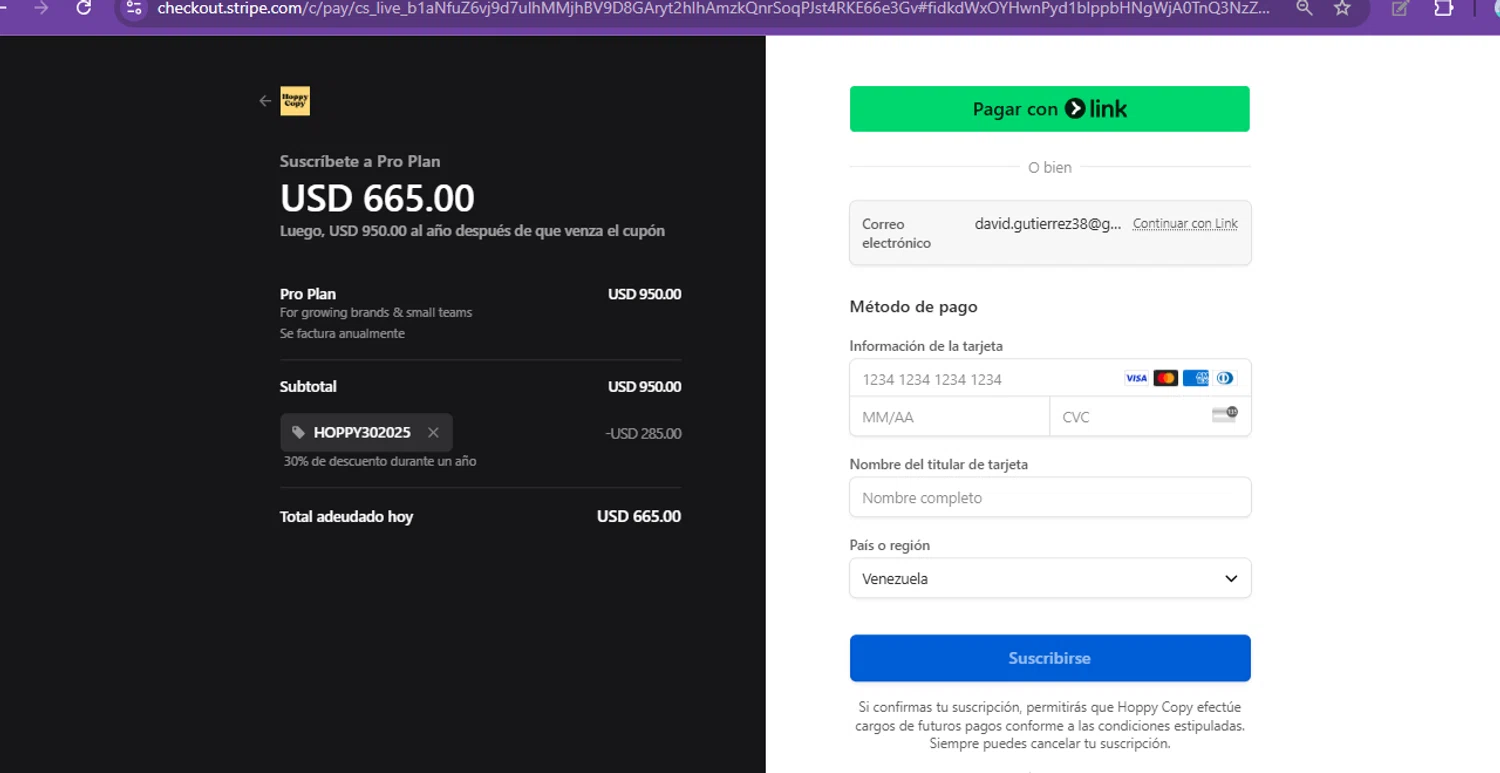Remove the HOPPY302025 coupon with the X
1500x773 pixels.
click(x=433, y=433)
